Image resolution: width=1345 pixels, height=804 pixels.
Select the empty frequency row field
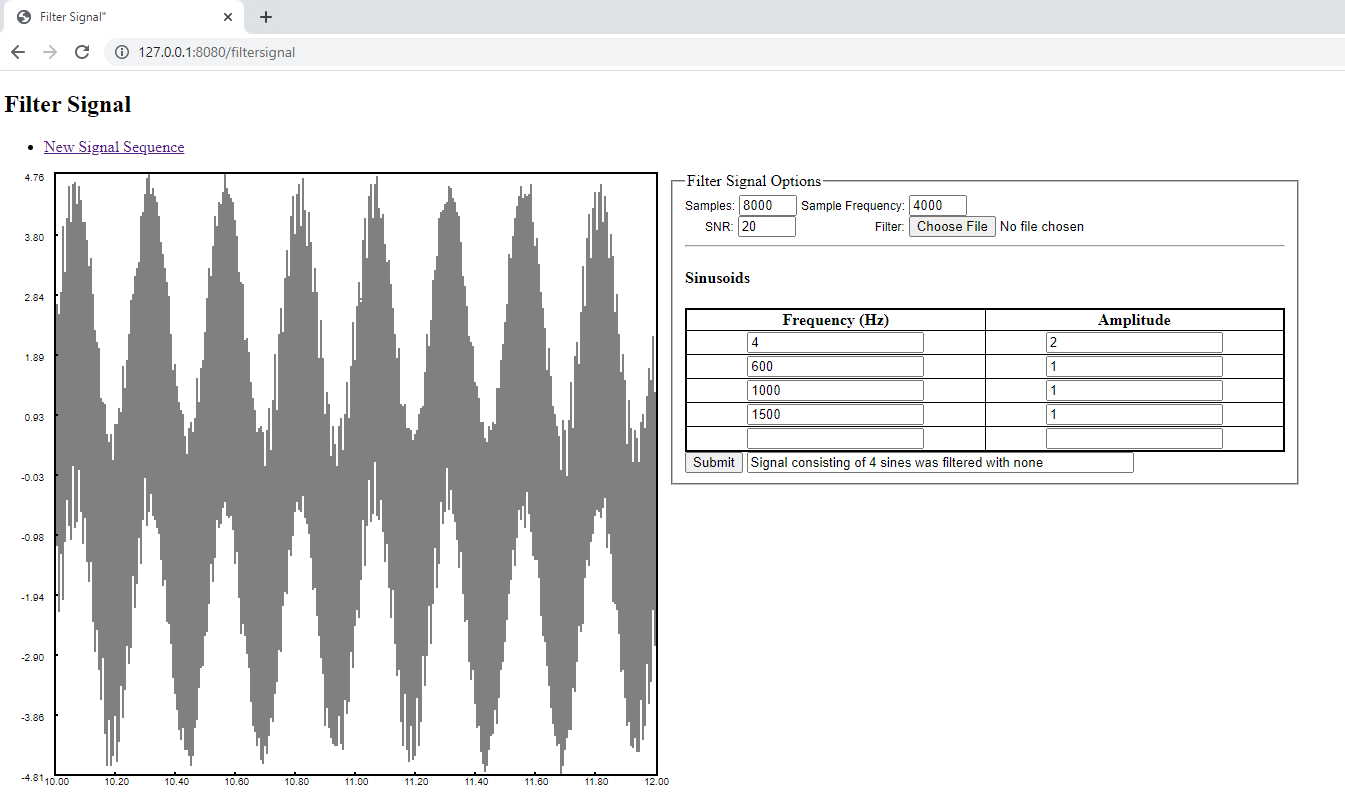tap(834, 437)
